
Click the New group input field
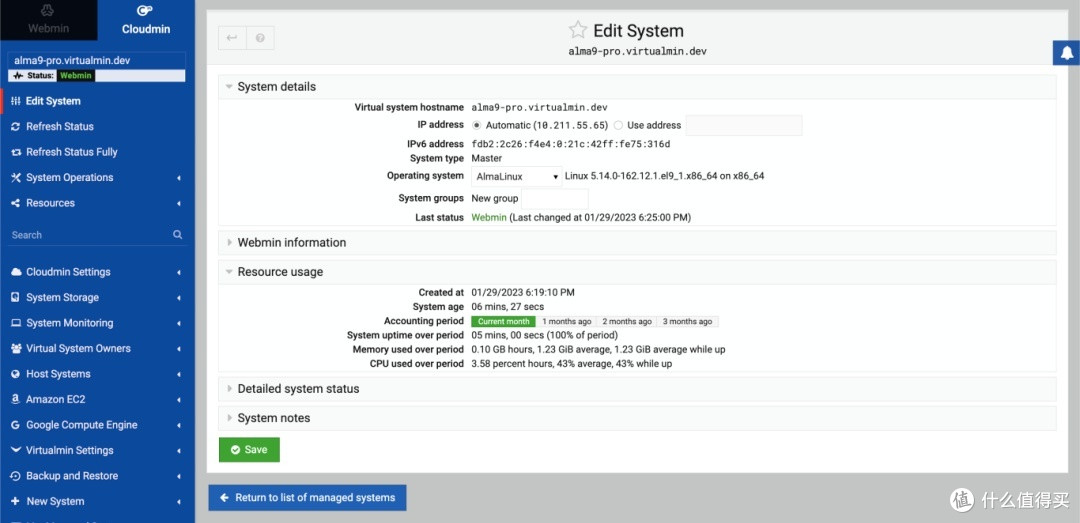(555, 198)
